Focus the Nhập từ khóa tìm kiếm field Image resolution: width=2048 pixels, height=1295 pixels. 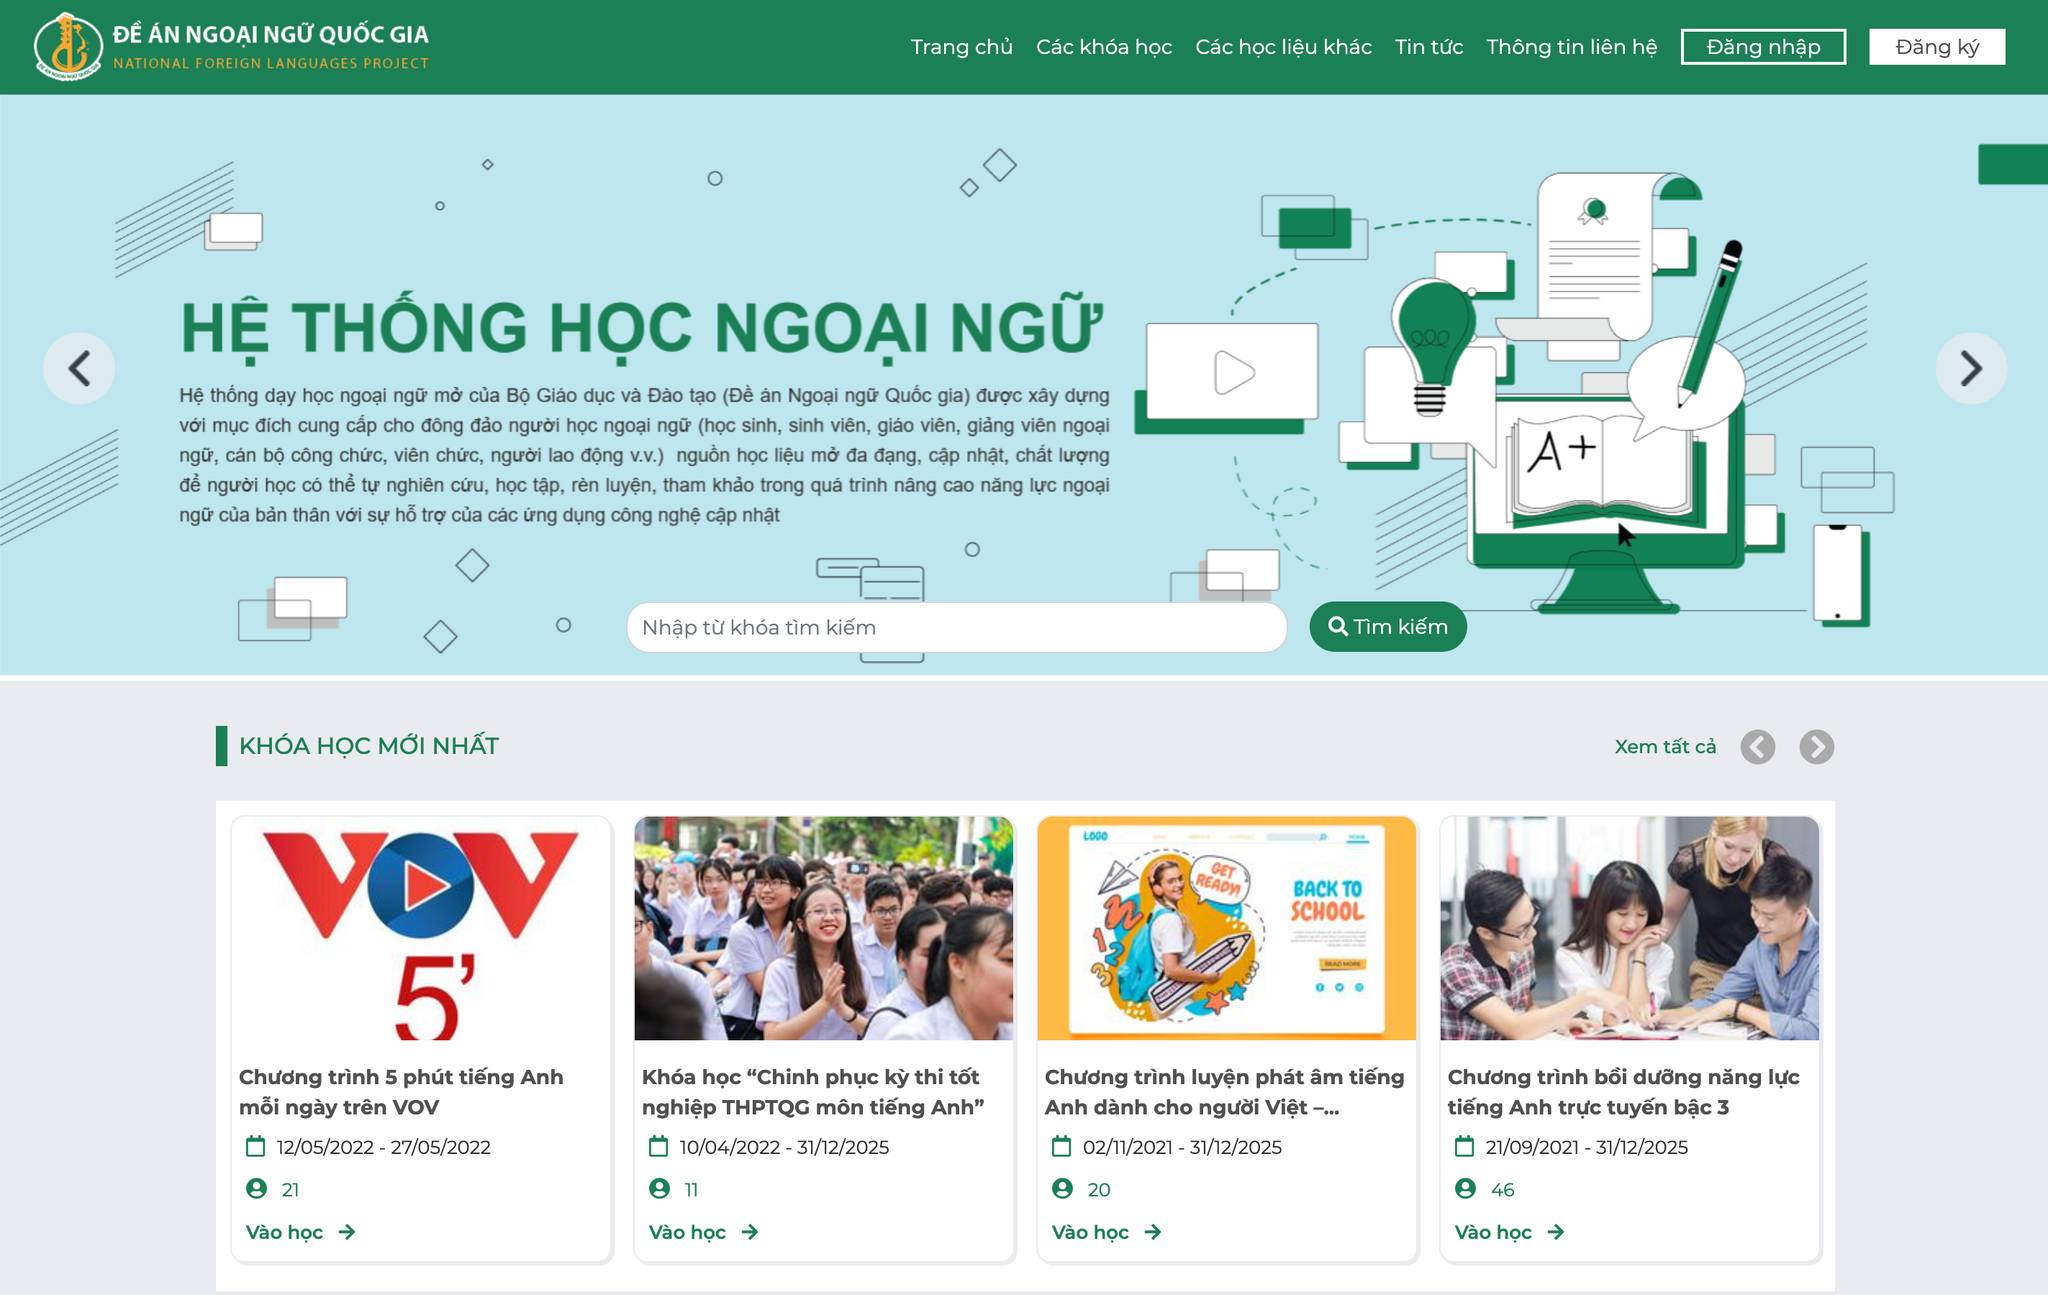(x=956, y=627)
